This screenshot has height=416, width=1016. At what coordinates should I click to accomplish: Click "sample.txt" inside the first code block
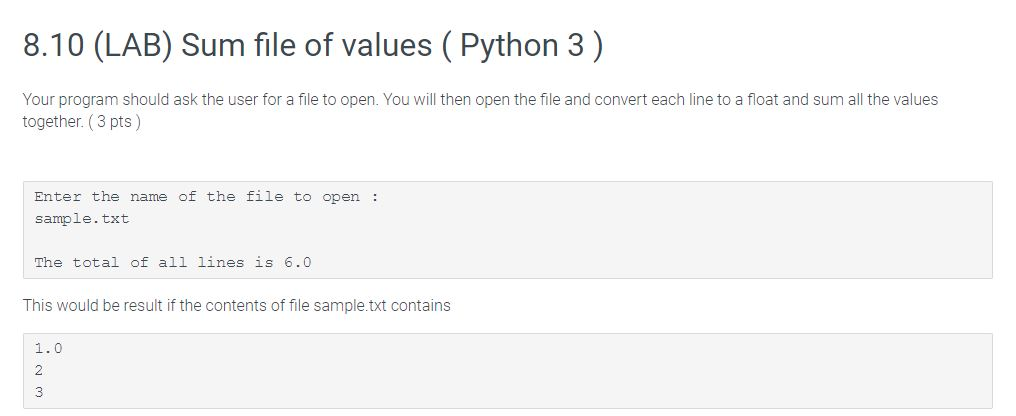[81, 218]
